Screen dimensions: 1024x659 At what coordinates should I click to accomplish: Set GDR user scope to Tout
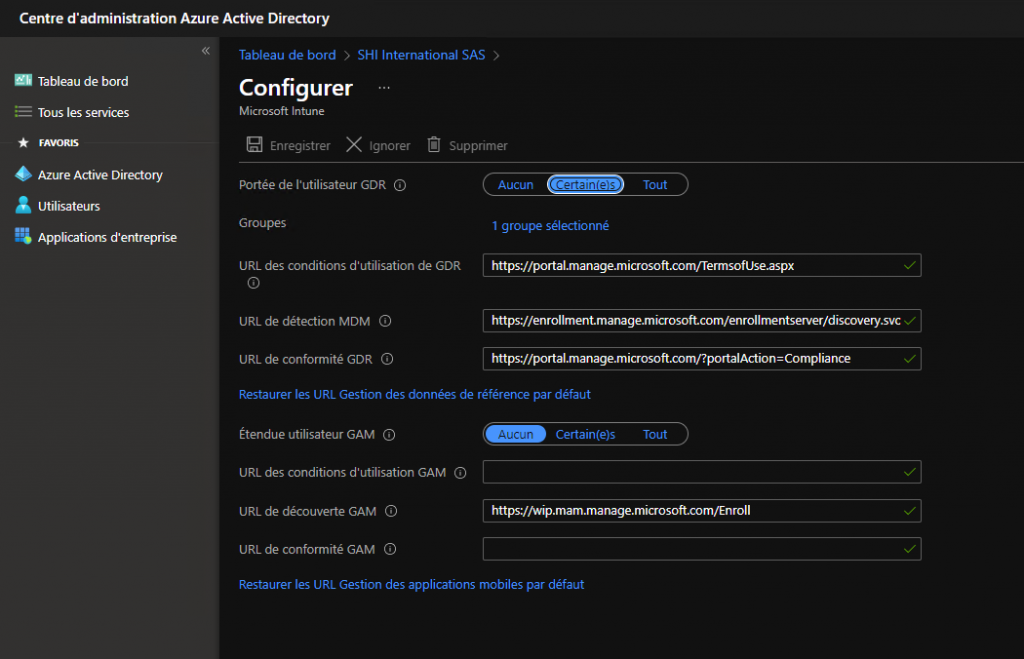[655, 185]
